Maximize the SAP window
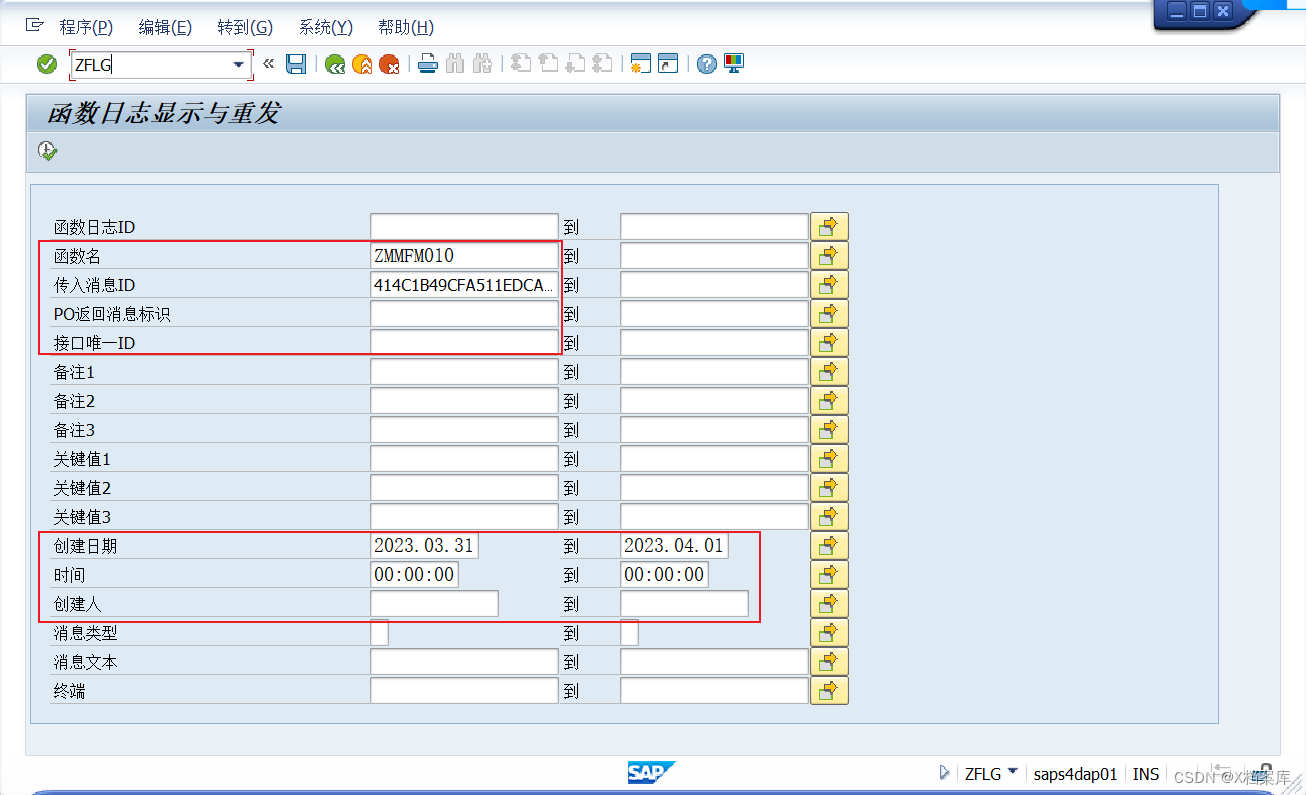 coord(1199,11)
